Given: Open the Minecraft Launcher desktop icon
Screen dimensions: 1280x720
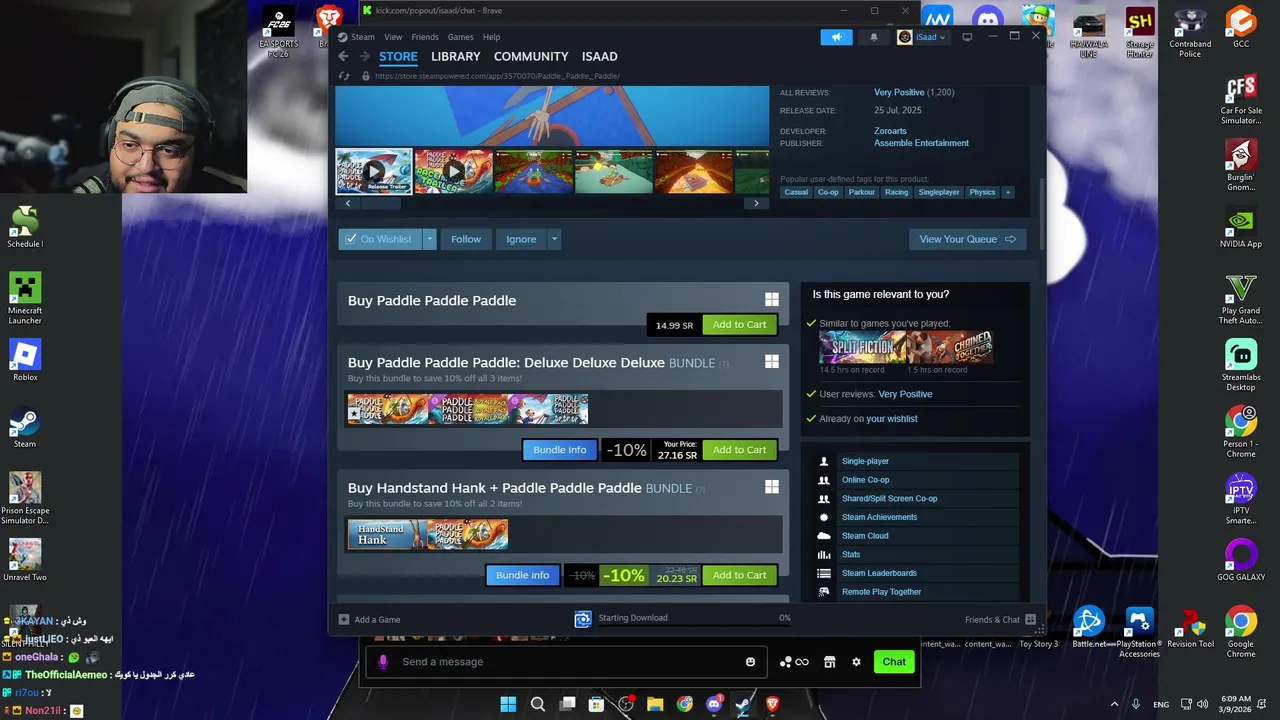Looking at the screenshot, I should tap(25, 297).
